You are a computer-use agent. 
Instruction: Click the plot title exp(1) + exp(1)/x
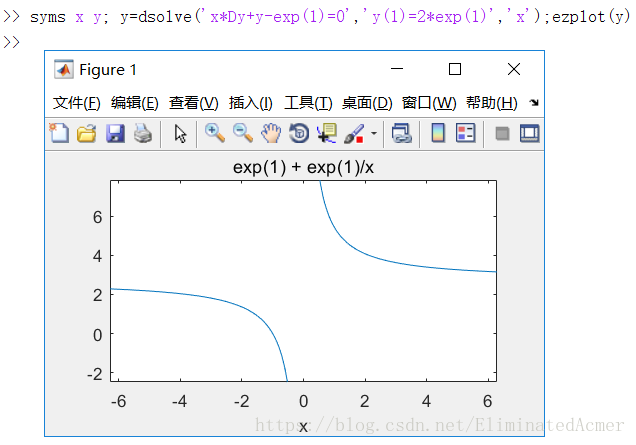click(303, 167)
